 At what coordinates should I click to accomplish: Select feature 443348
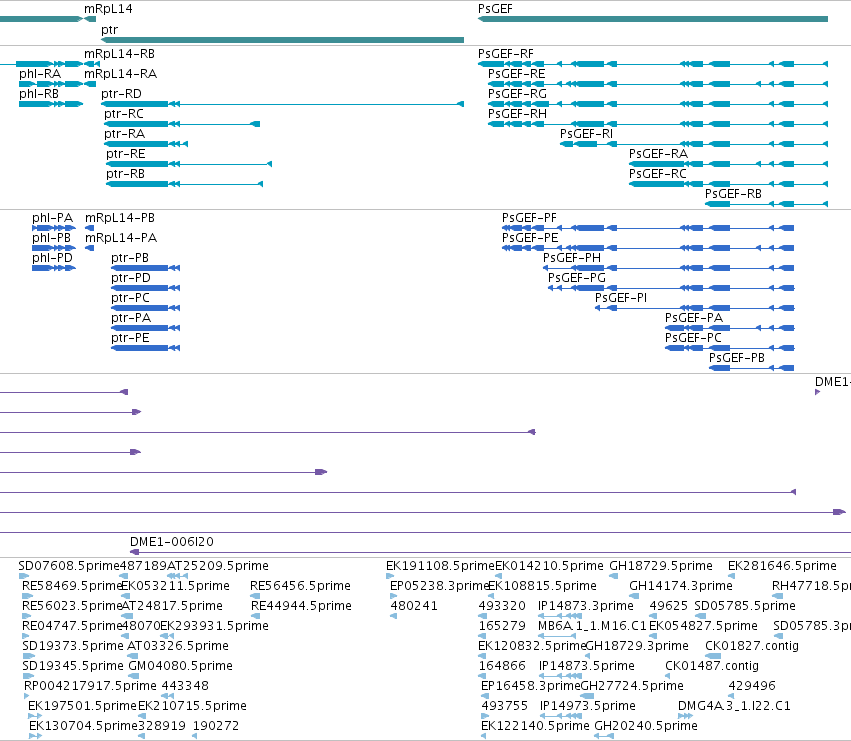click(x=185, y=686)
